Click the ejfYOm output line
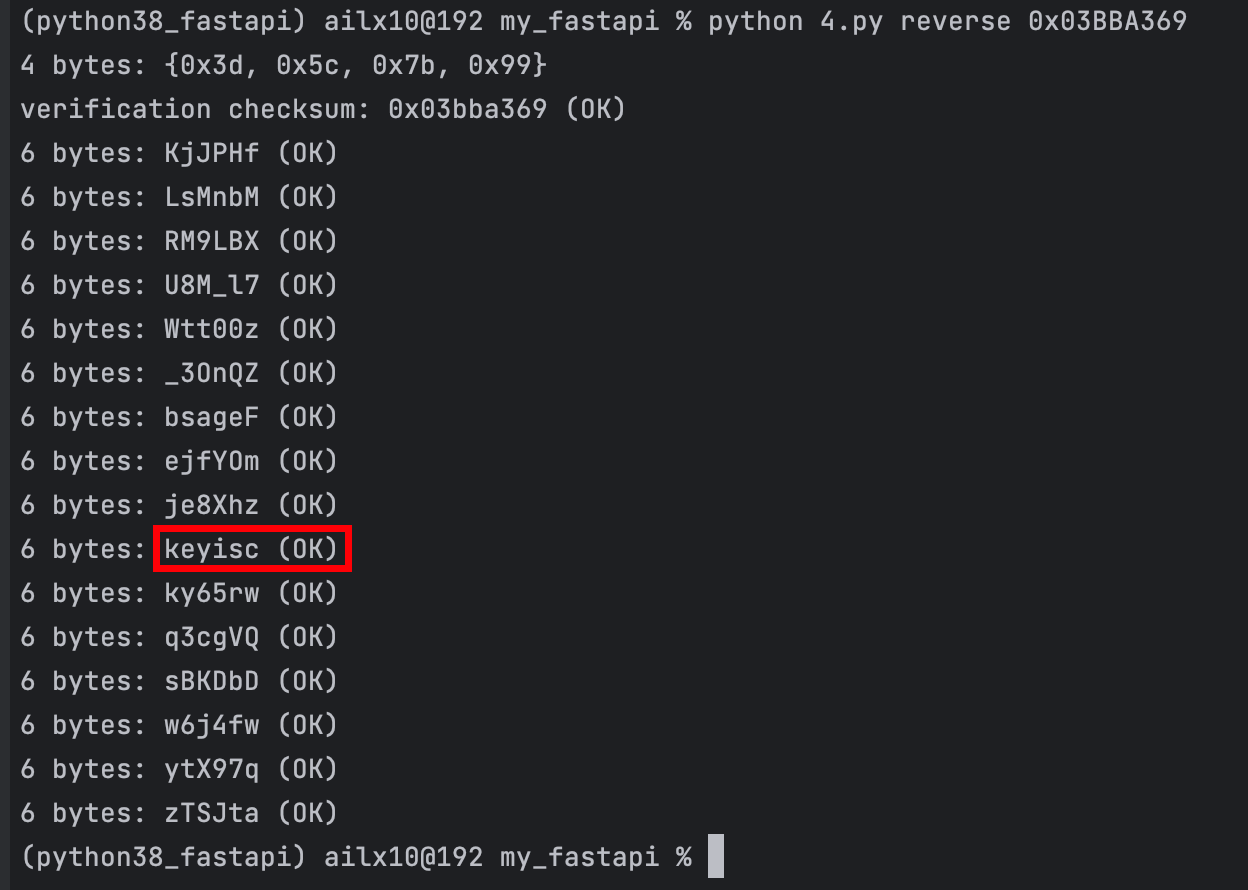 (x=179, y=461)
